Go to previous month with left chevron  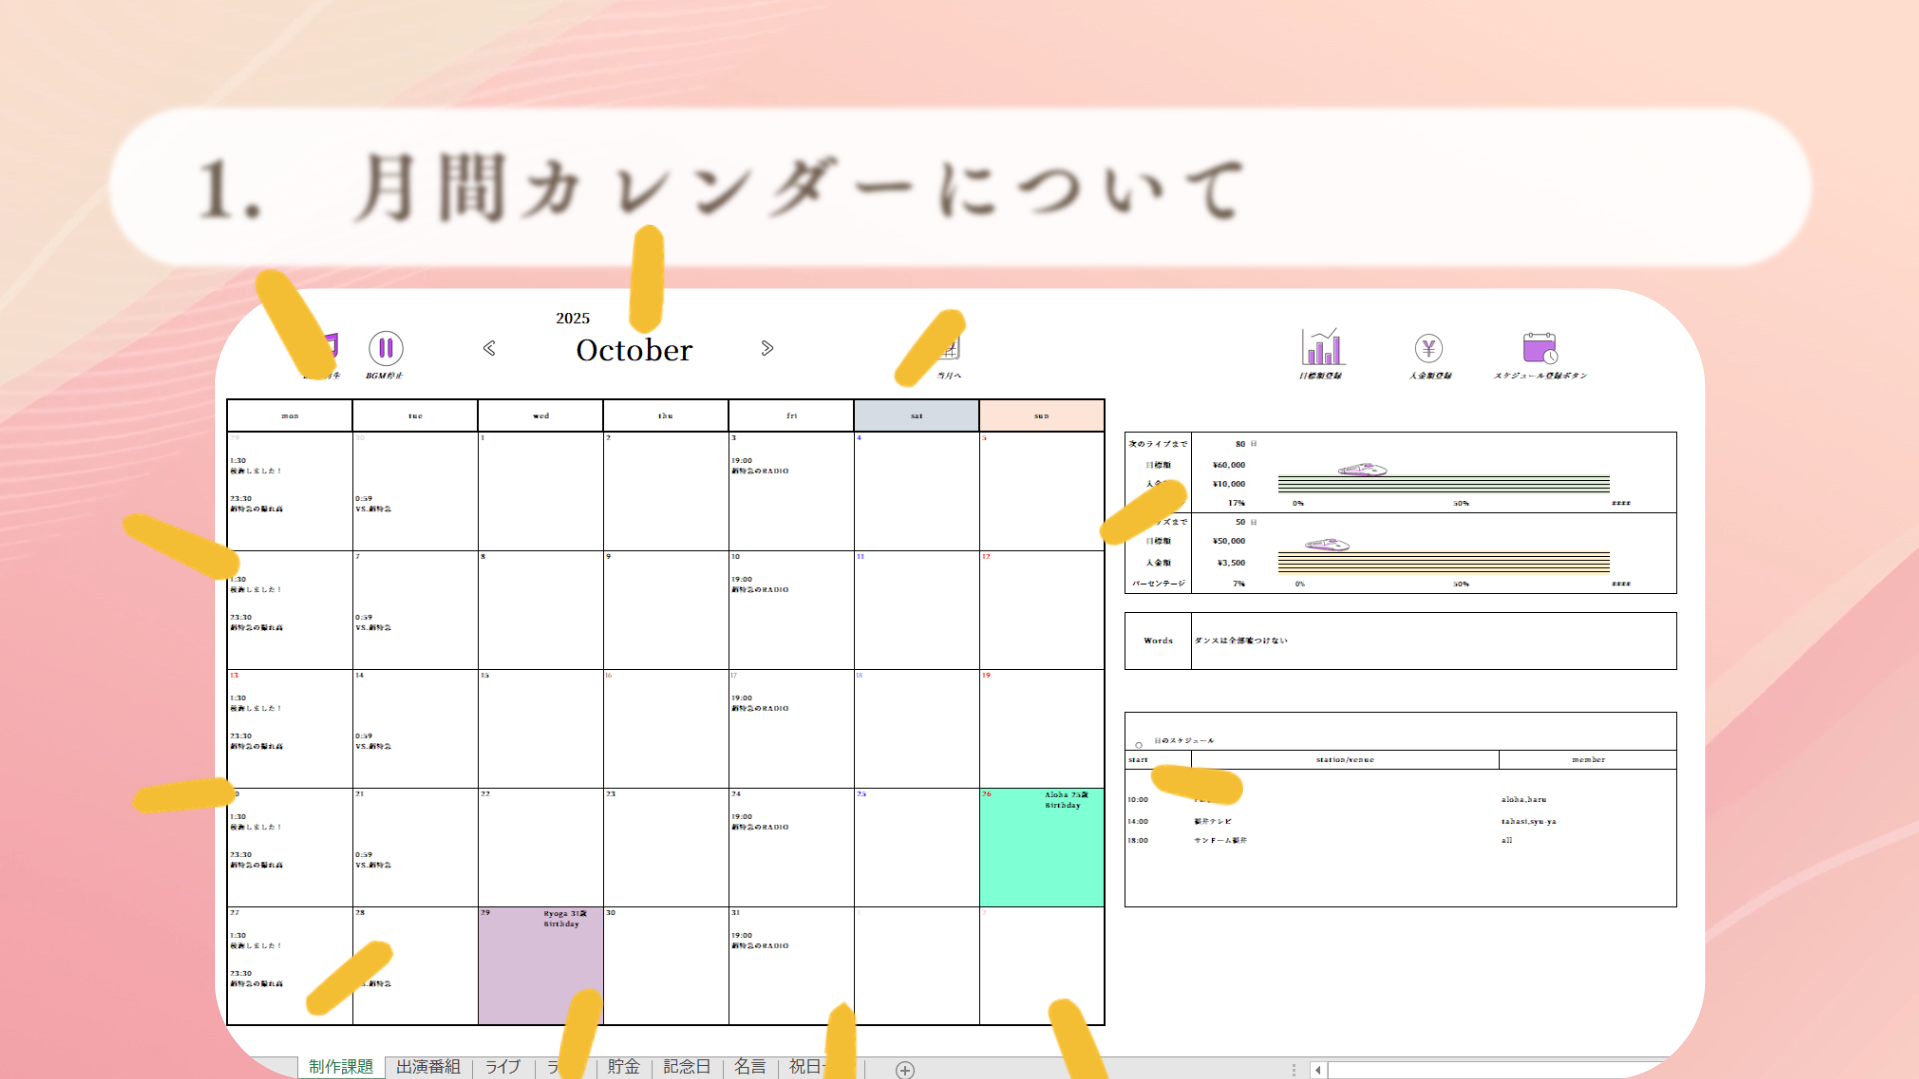(x=489, y=348)
